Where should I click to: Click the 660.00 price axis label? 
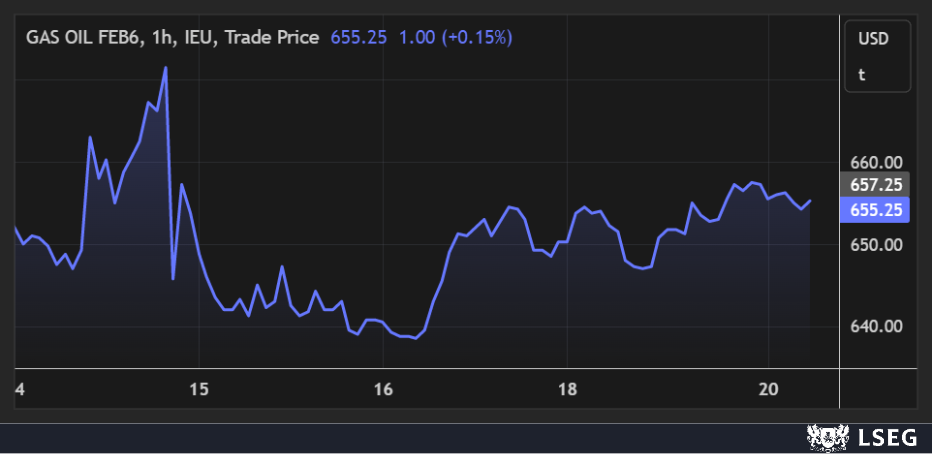(x=877, y=163)
